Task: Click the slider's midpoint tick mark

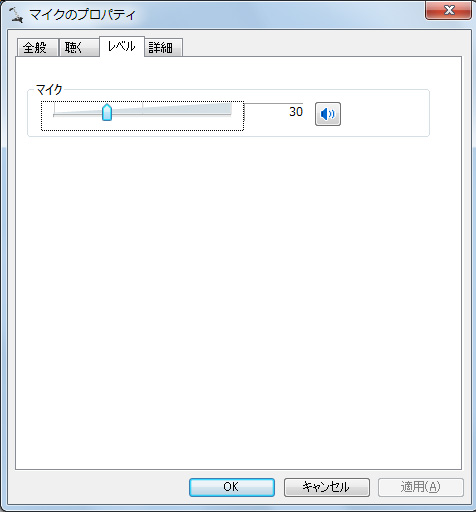Action: [x=142, y=108]
